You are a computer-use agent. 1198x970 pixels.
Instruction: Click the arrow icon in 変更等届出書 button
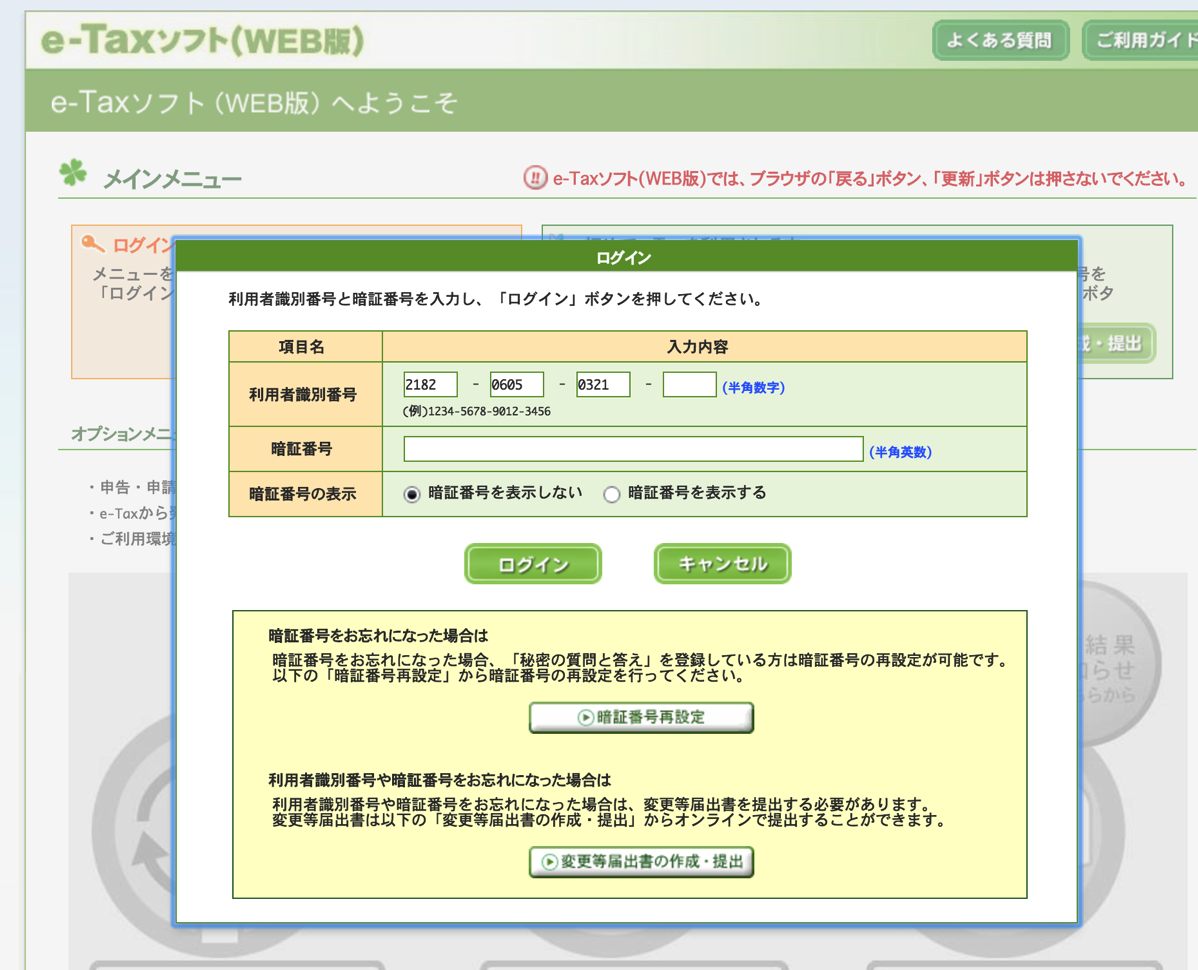pos(549,862)
